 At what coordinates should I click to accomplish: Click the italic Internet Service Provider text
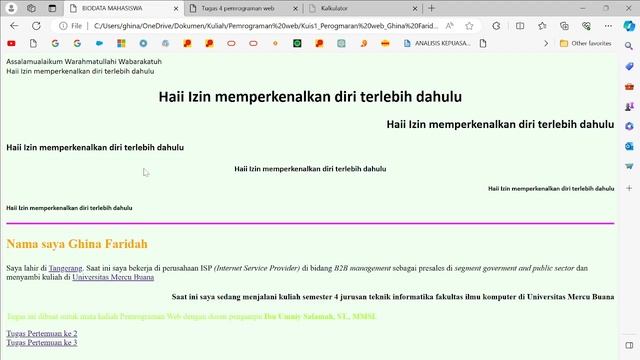point(257,268)
